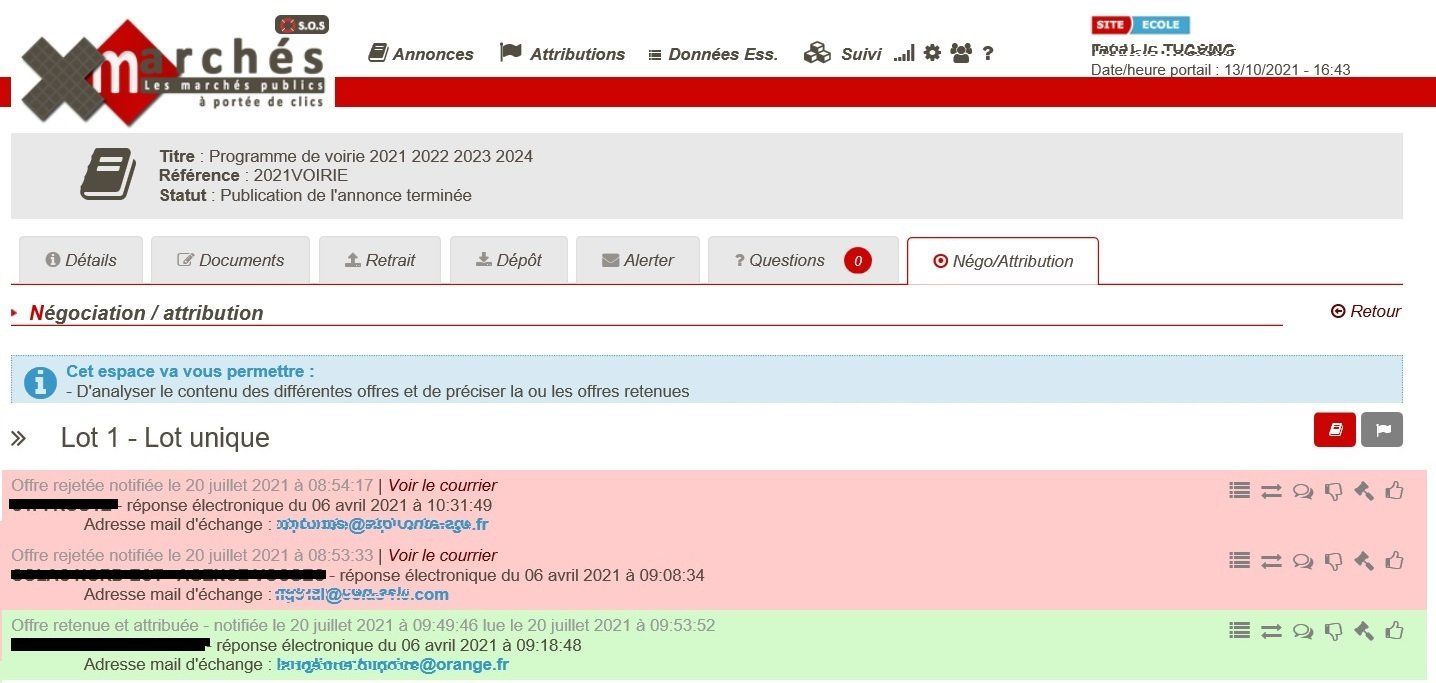Click the red SITE badge

(x=1110, y=25)
